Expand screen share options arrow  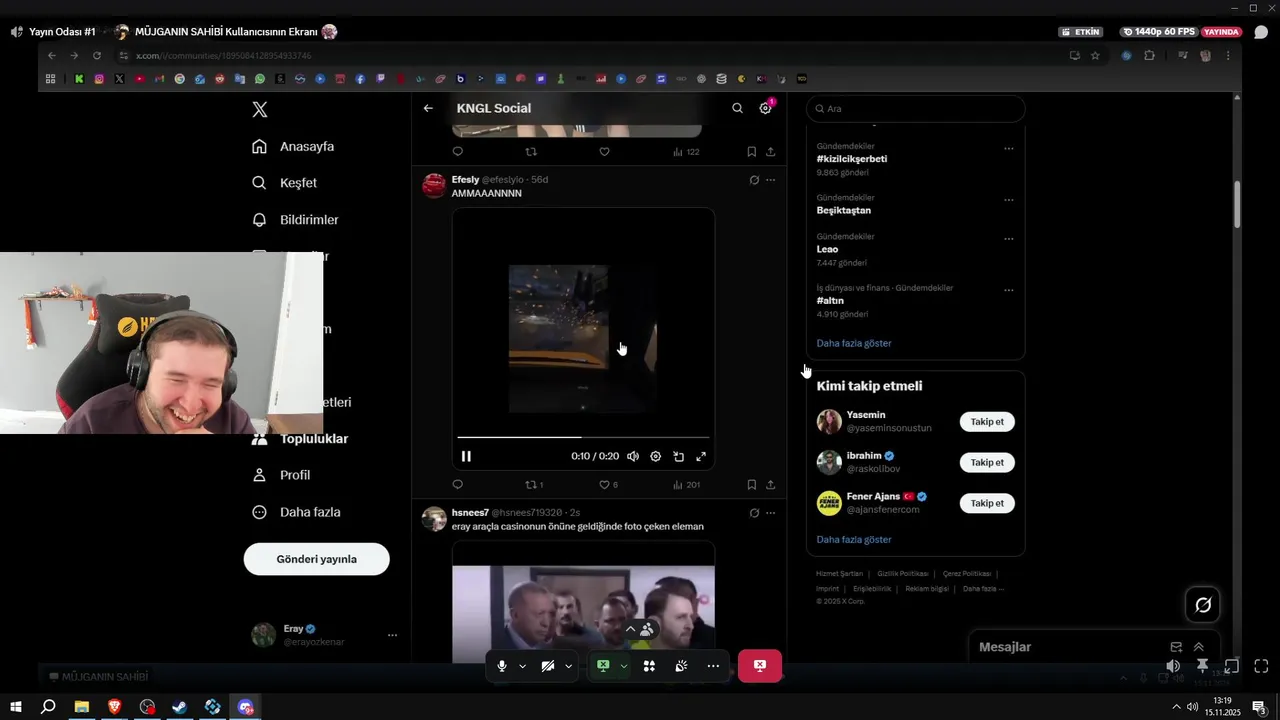click(x=624, y=666)
